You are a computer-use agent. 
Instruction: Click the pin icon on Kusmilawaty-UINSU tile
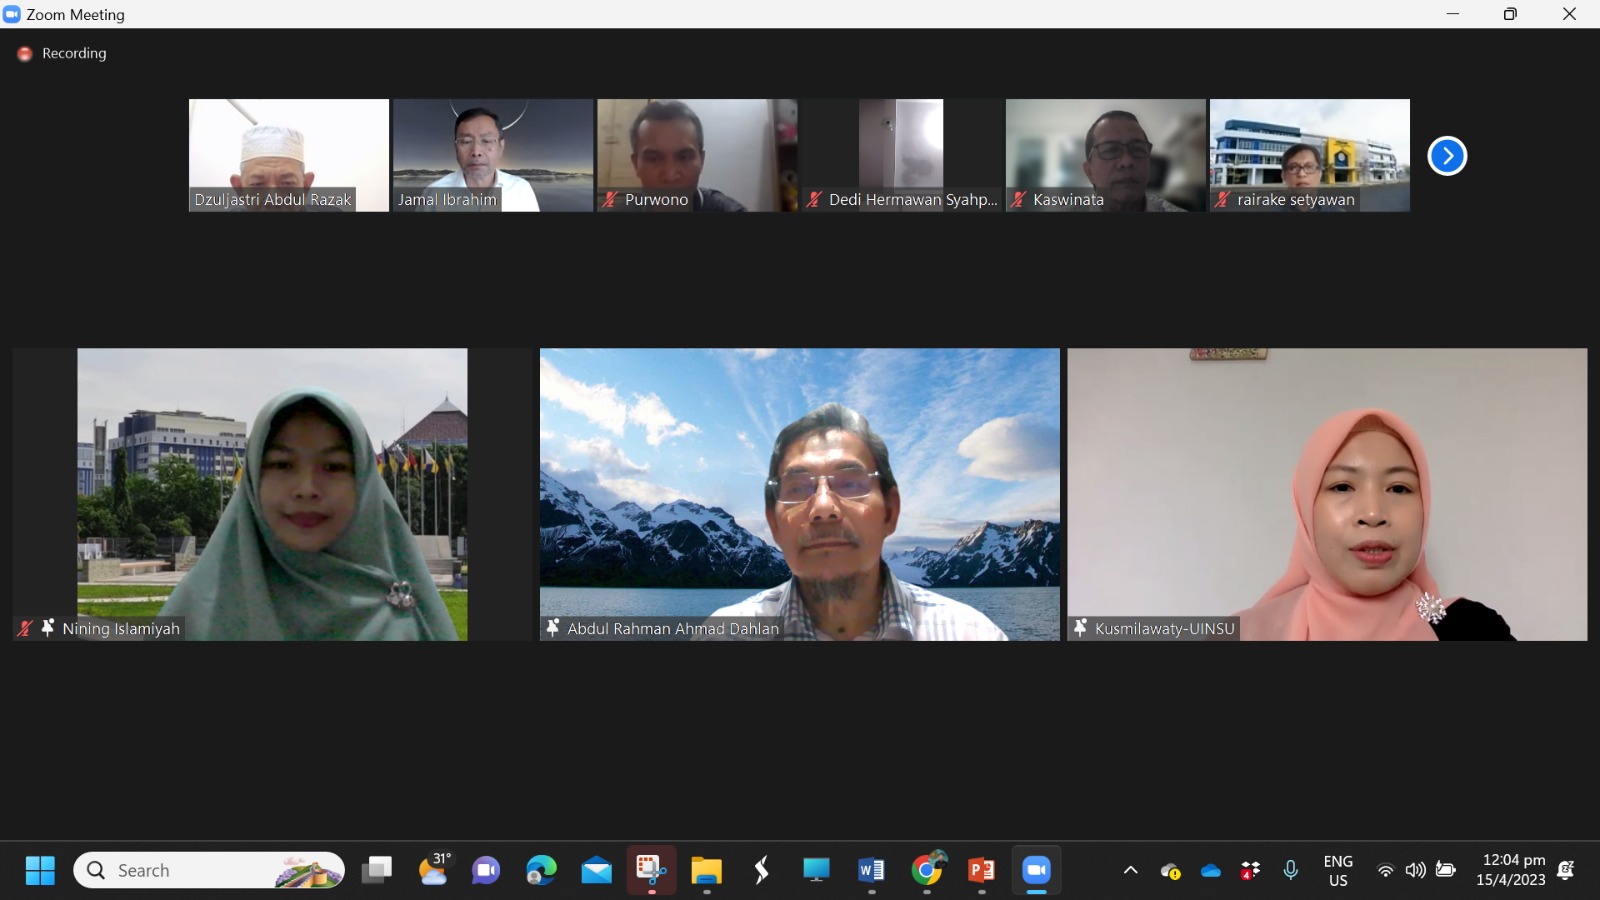pos(1080,628)
